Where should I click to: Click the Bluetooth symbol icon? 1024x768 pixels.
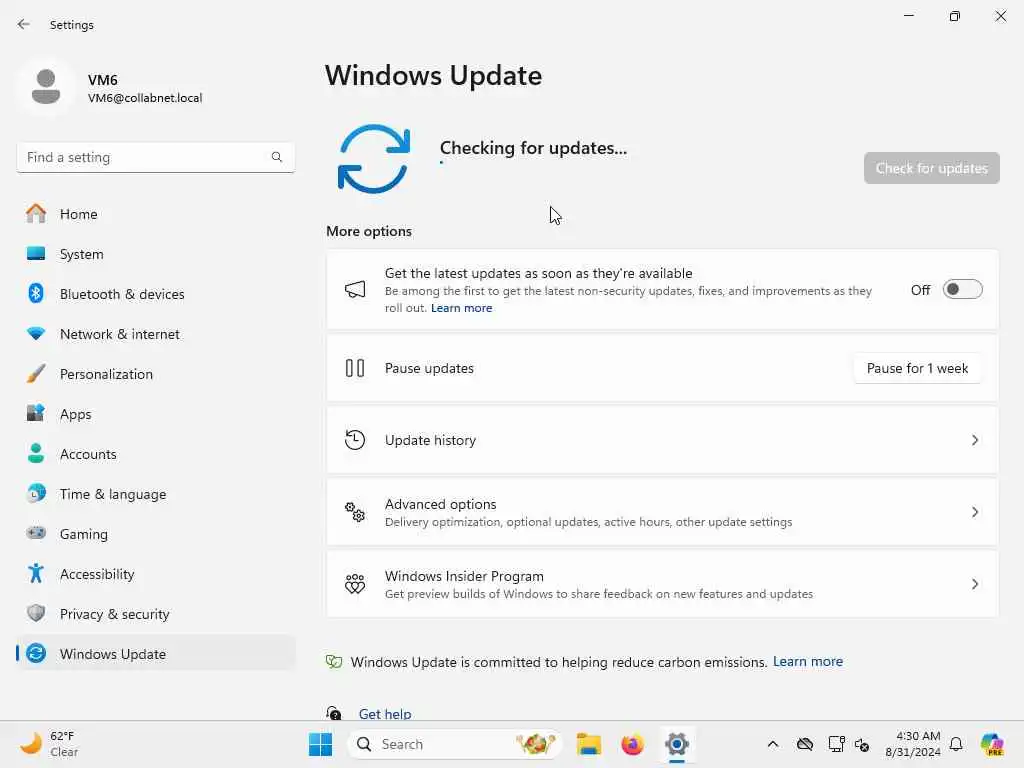point(36,293)
